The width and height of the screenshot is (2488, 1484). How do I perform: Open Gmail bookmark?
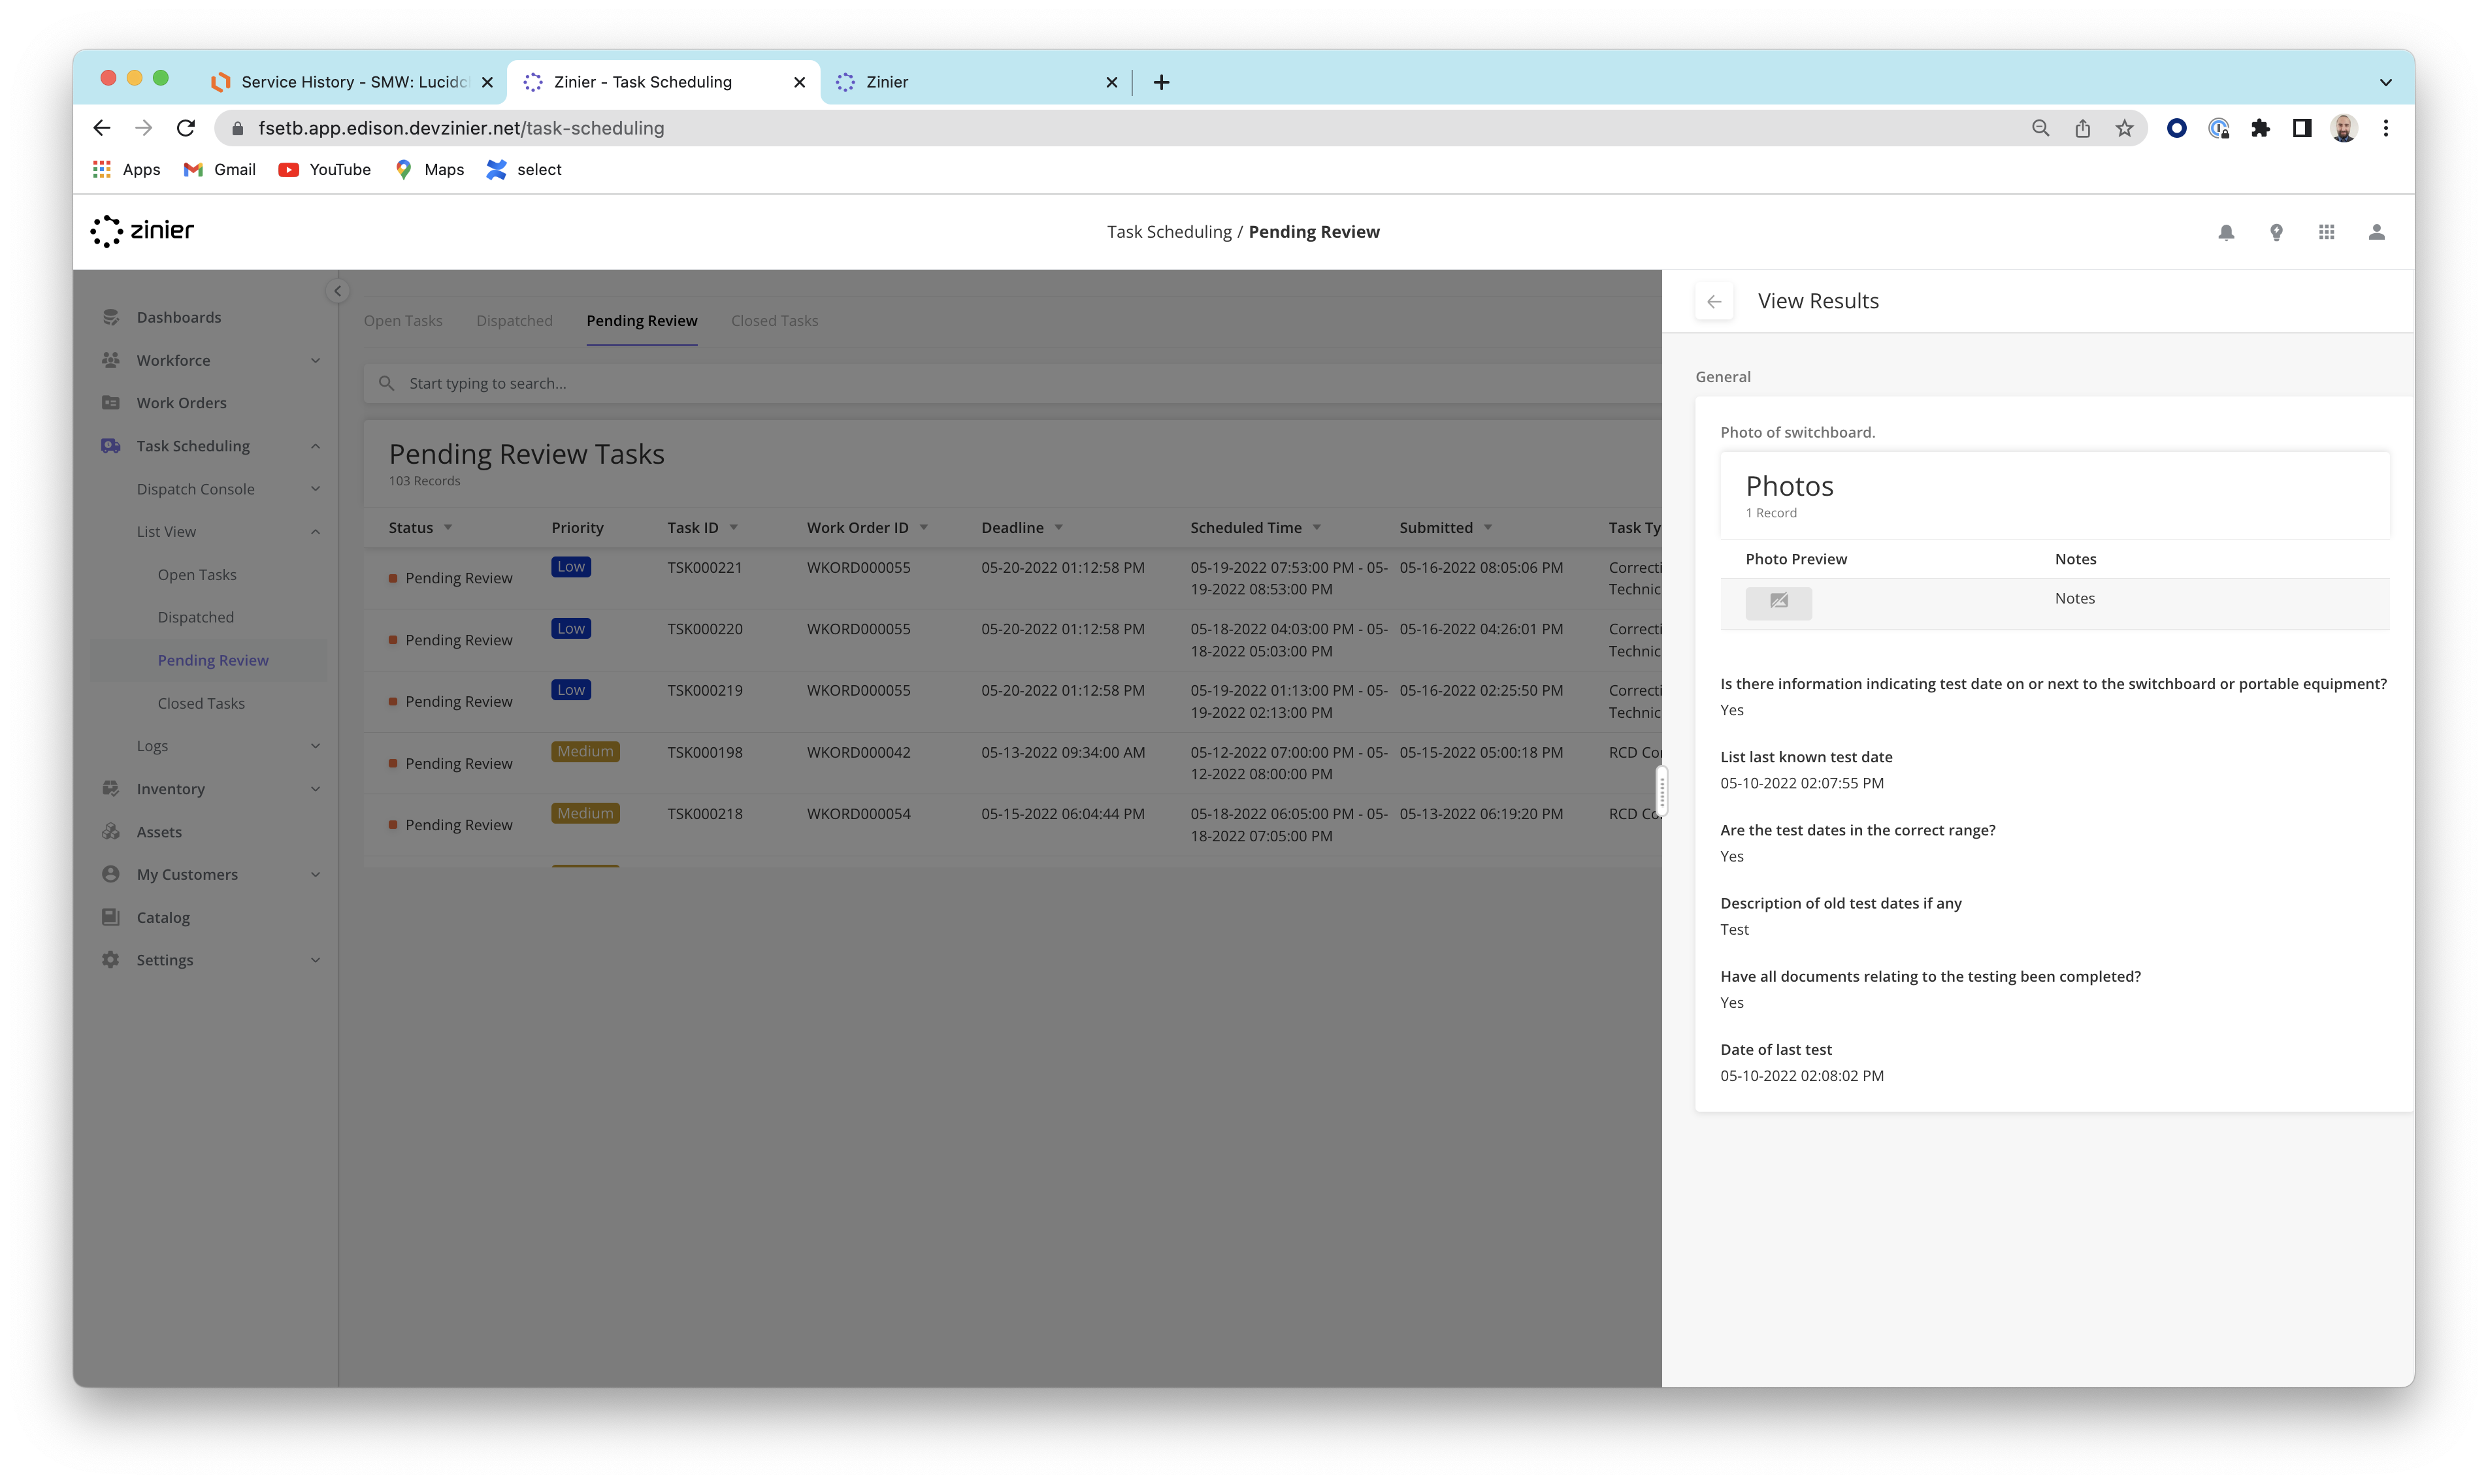[x=220, y=170]
